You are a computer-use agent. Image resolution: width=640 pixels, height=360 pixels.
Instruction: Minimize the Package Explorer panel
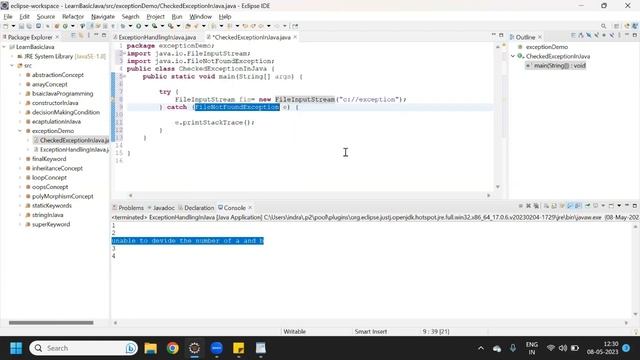96,36
